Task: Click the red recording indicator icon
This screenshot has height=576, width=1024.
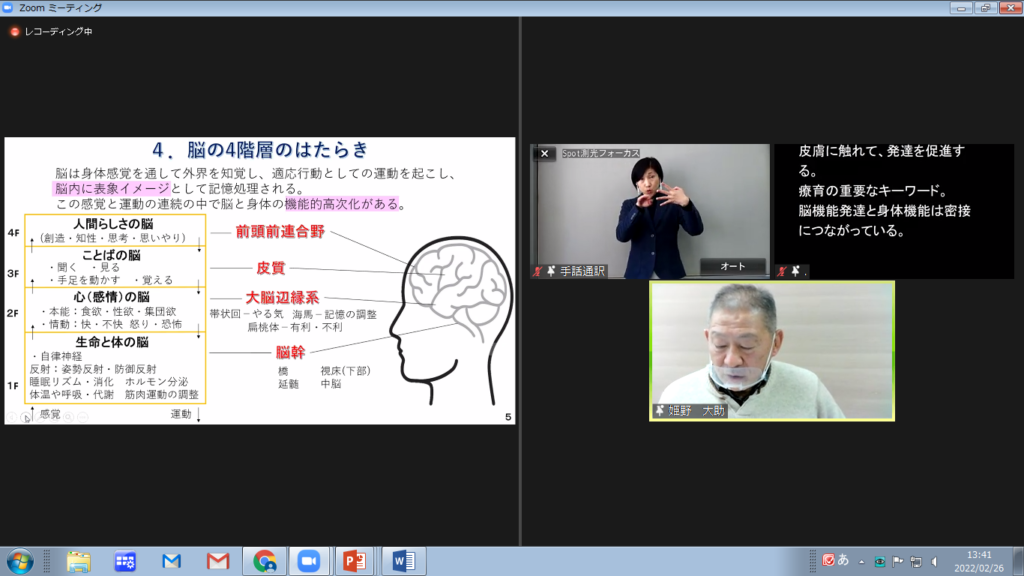Action: click(15, 31)
